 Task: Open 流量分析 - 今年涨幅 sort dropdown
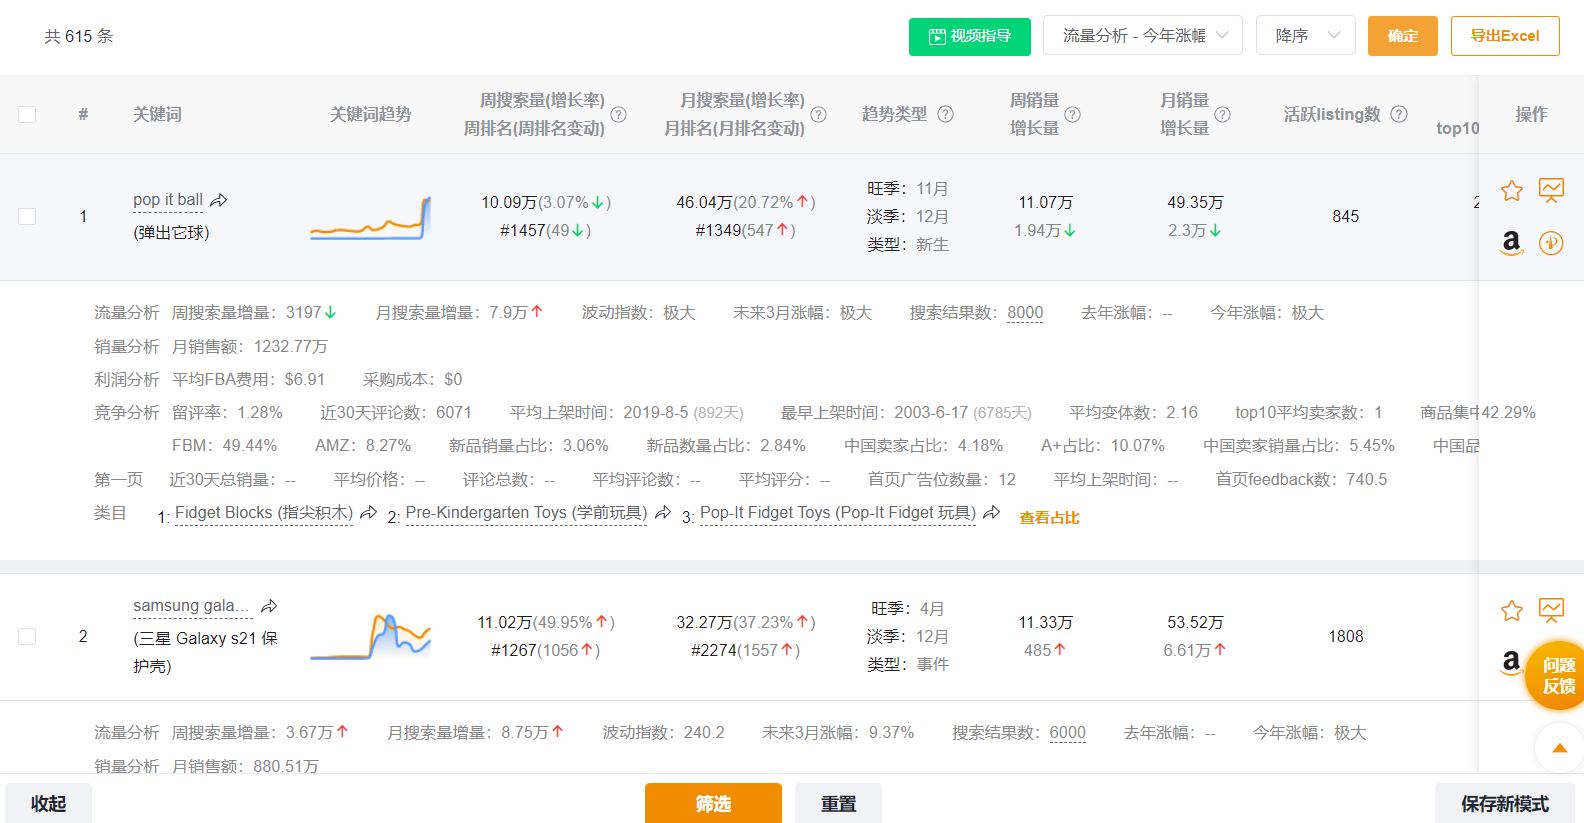1142,35
